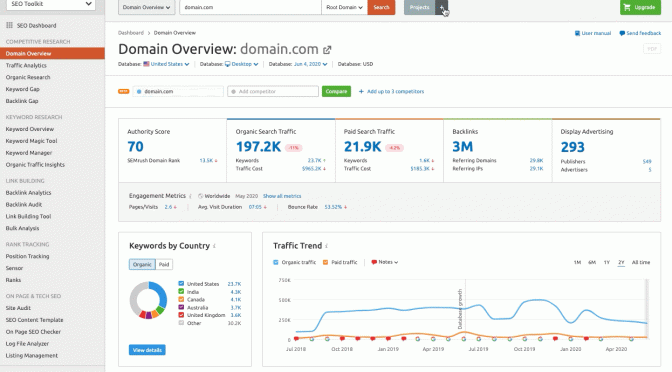This screenshot has width=672, height=372.
Task: Select Traffic Analytics in the sidebar
Action: click(x=26, y=66)
